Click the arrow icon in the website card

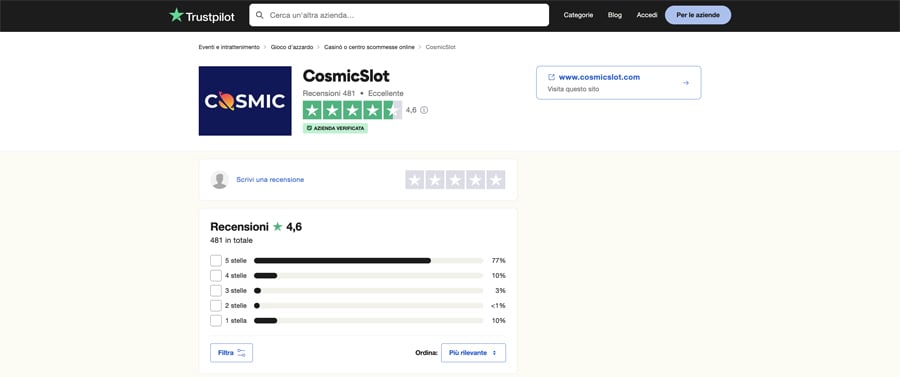(x=685, y=83)
